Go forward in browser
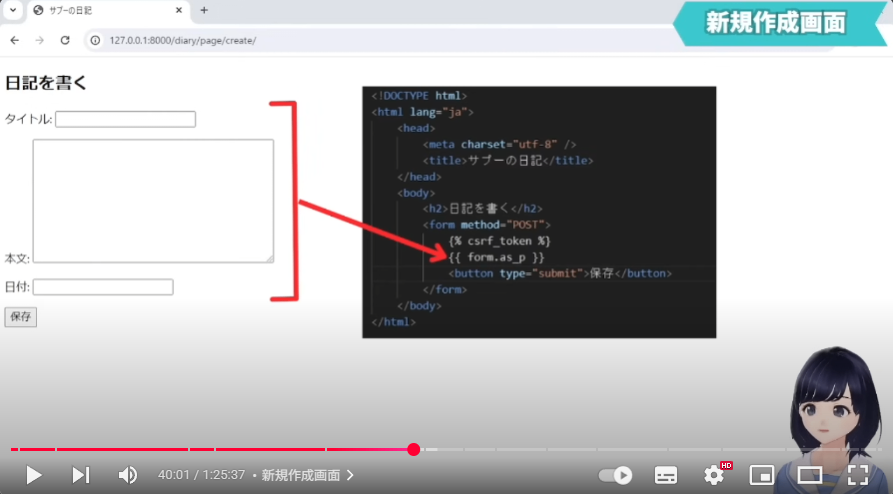This screenshot has width=893, height=494. (39, 40)
